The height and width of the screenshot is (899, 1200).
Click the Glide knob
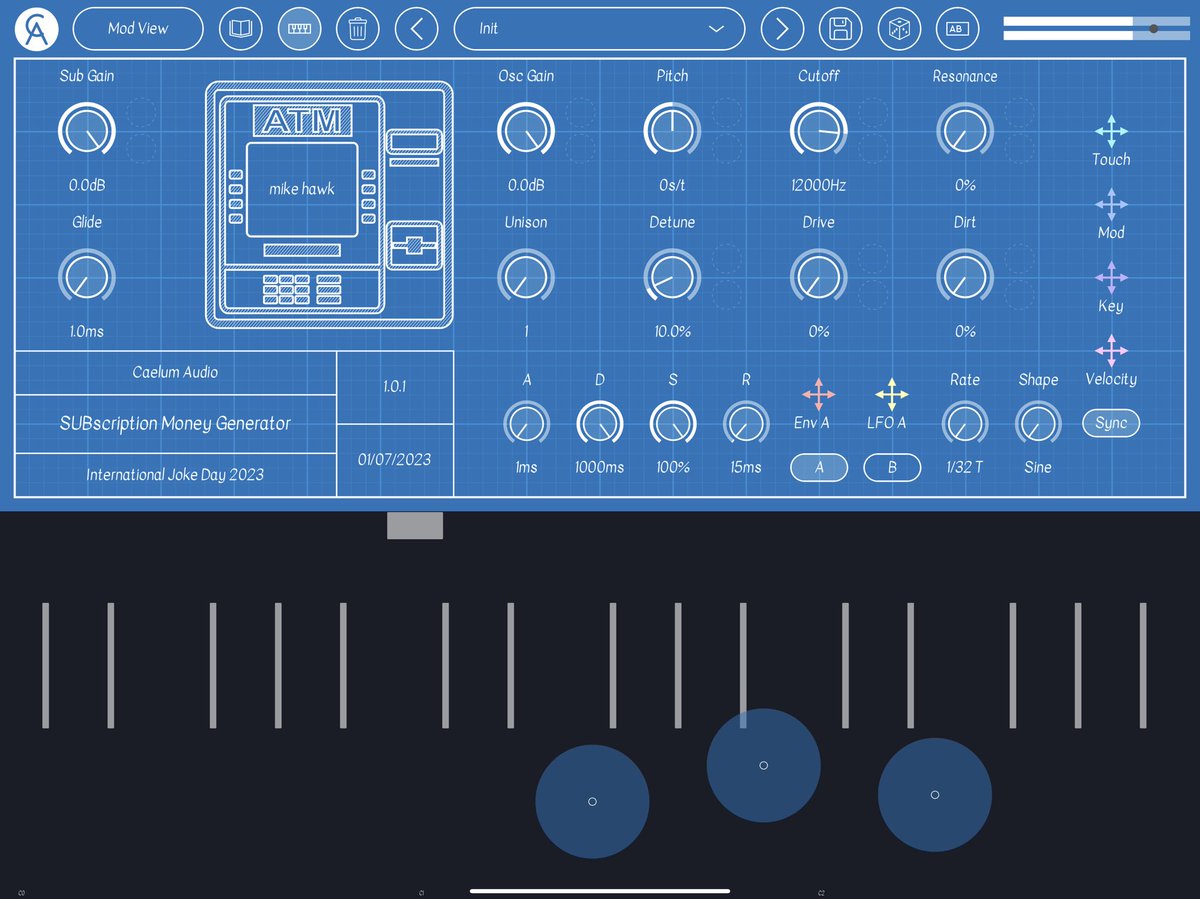87,276
